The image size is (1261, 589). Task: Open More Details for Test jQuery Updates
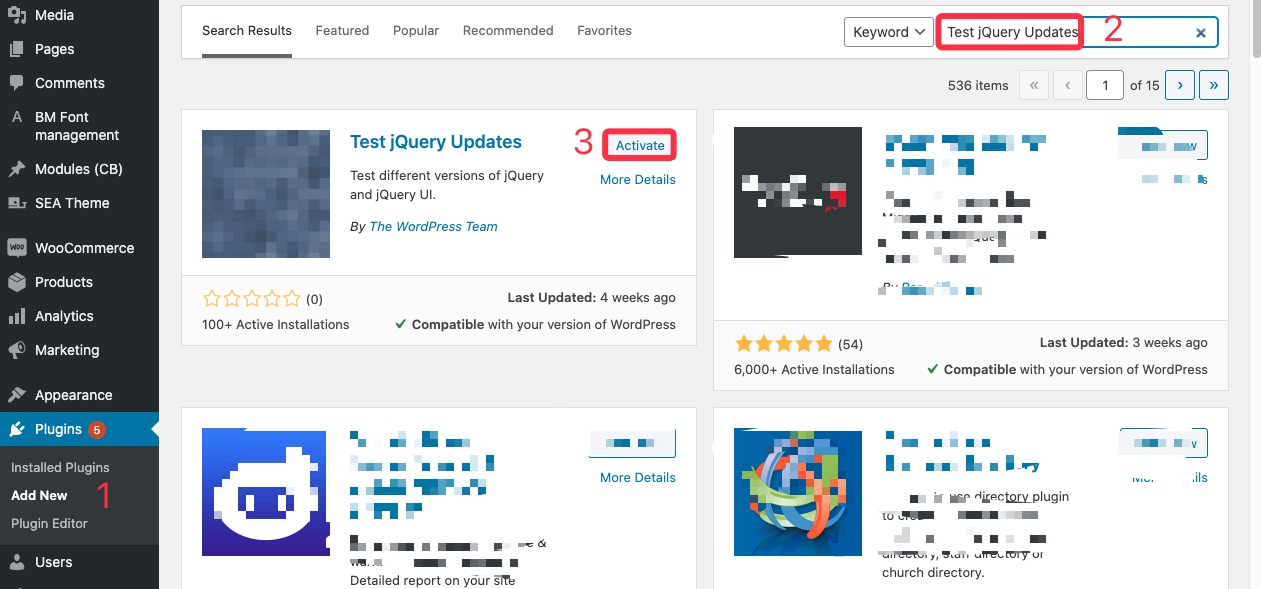click(638, 180)
